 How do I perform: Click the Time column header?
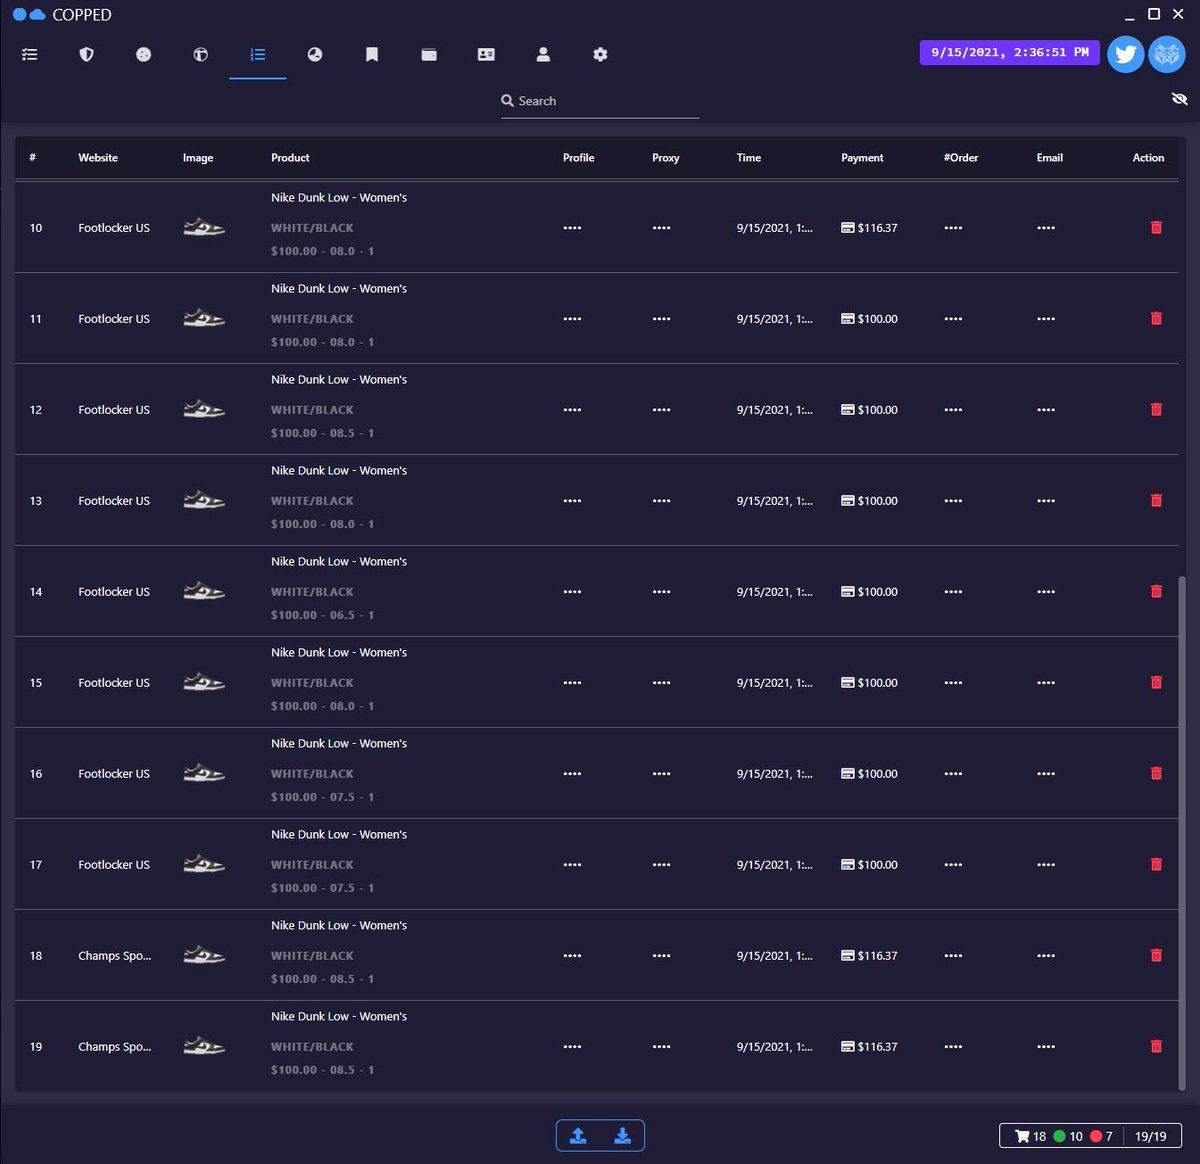749,158
